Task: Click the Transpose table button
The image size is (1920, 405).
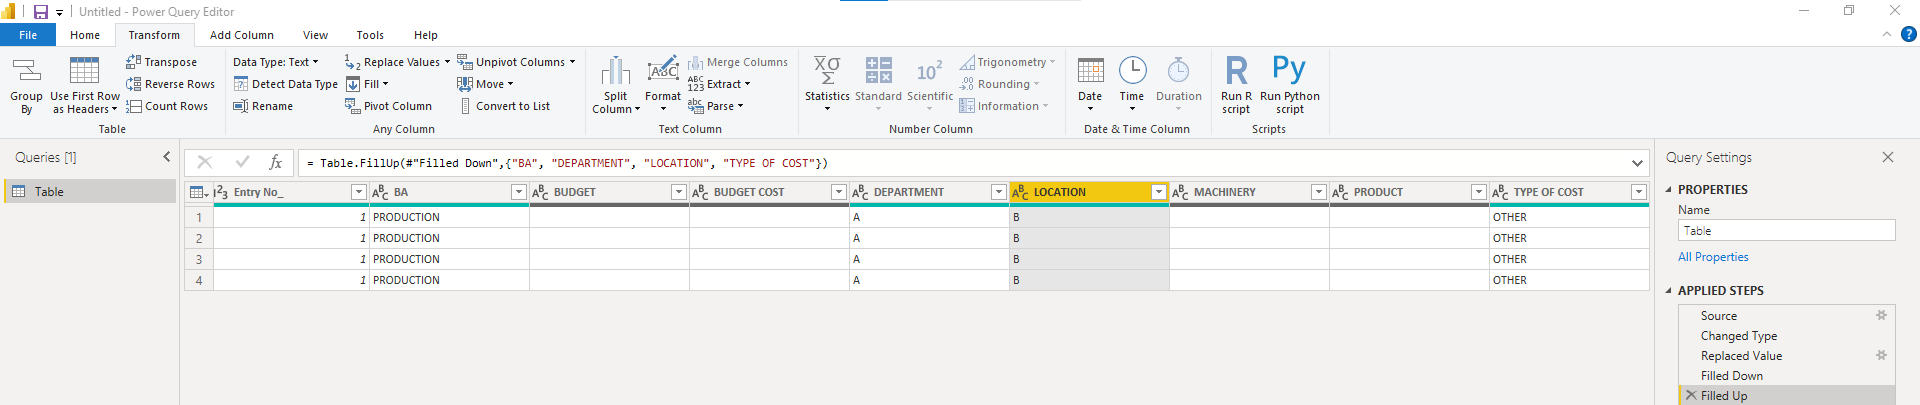Action: click(x=161, y=62)
